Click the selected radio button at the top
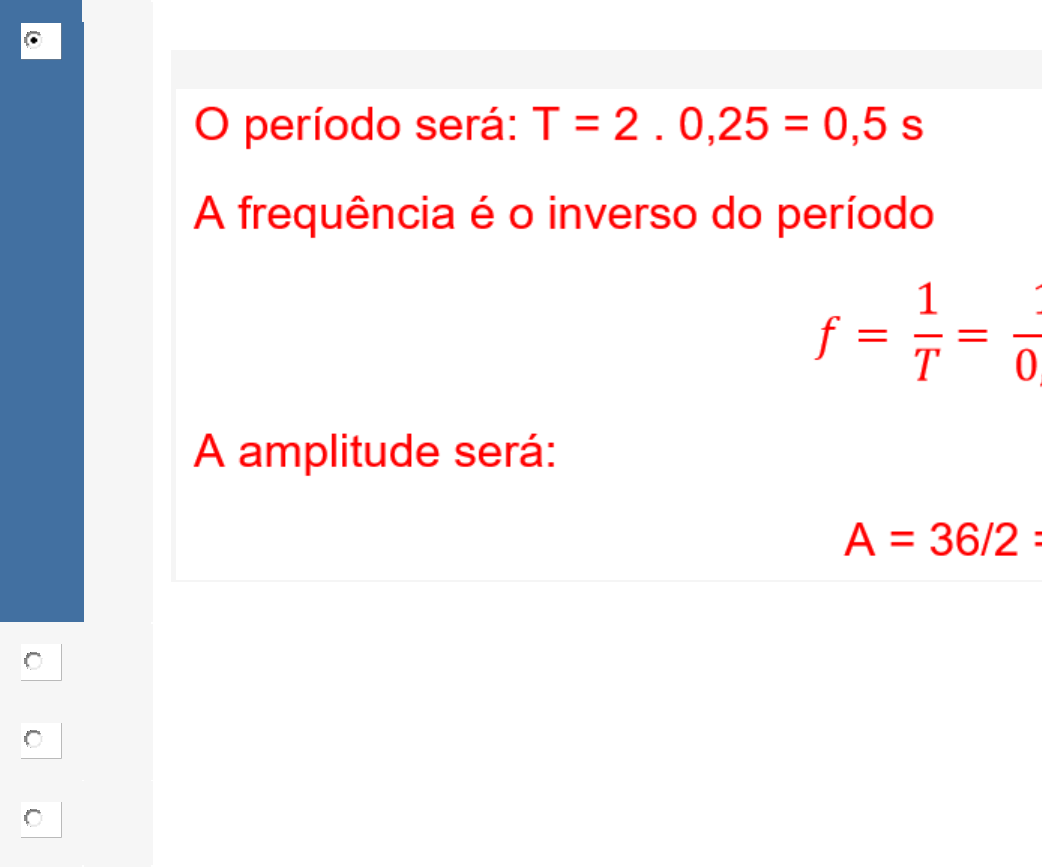 point(34,40)
